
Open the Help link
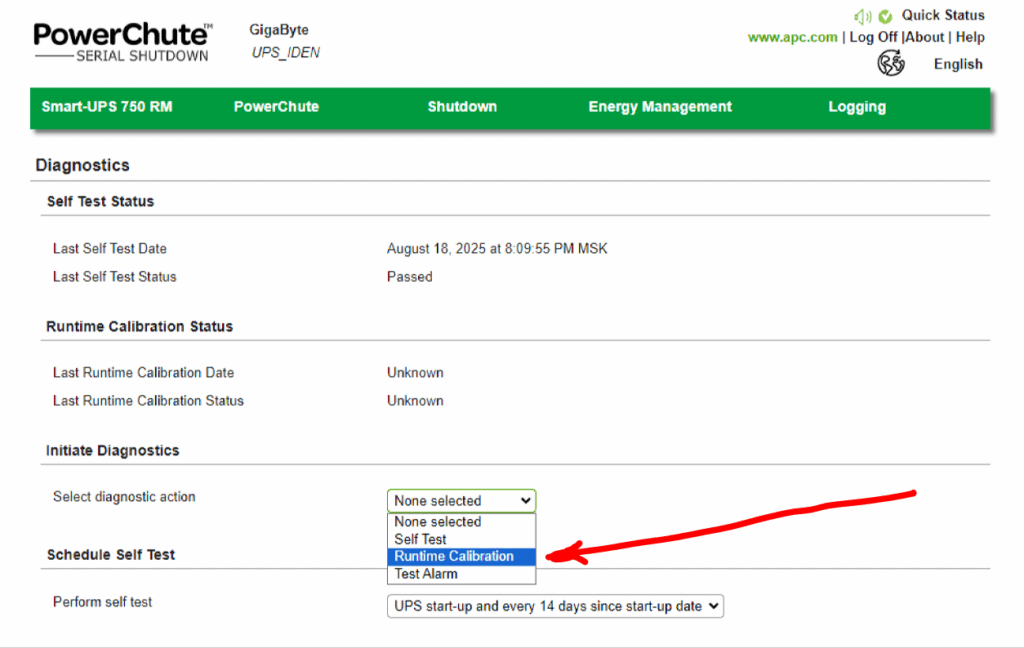pos(970,37)
